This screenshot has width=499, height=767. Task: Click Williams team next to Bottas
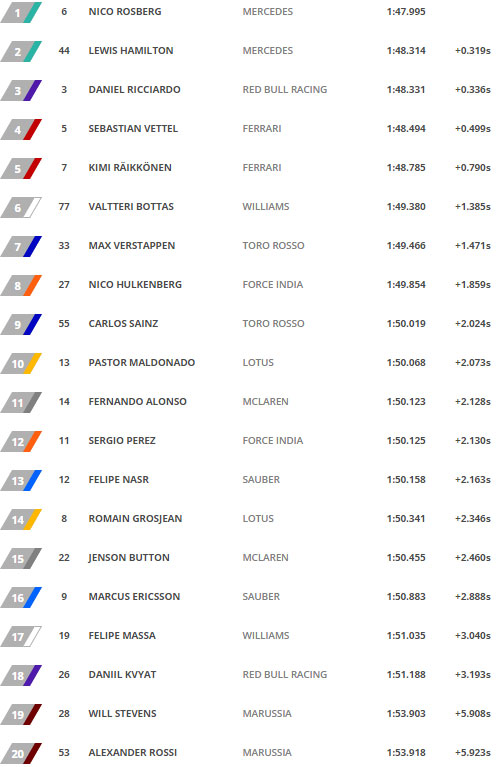(266, 207)
